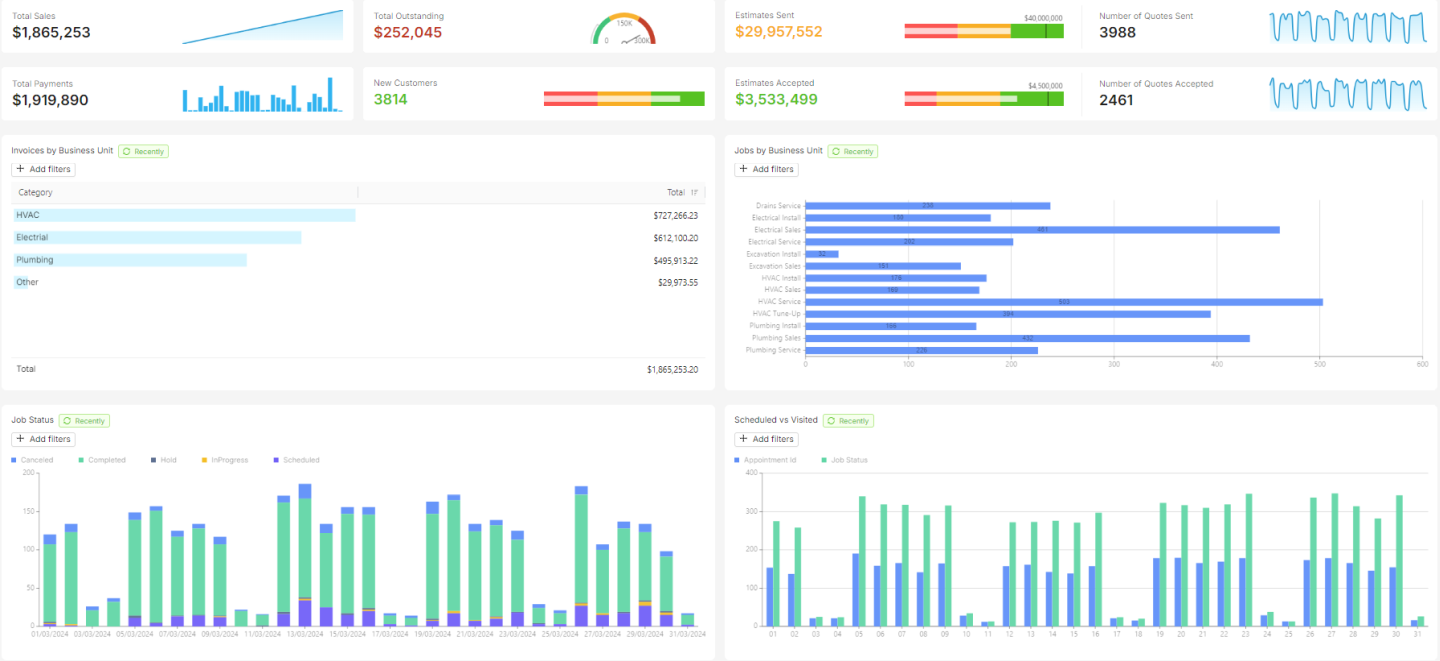The image size is (1440, 661).
Task: Click the 3988 quotes sent figure
Action: tap(1117, 32)
